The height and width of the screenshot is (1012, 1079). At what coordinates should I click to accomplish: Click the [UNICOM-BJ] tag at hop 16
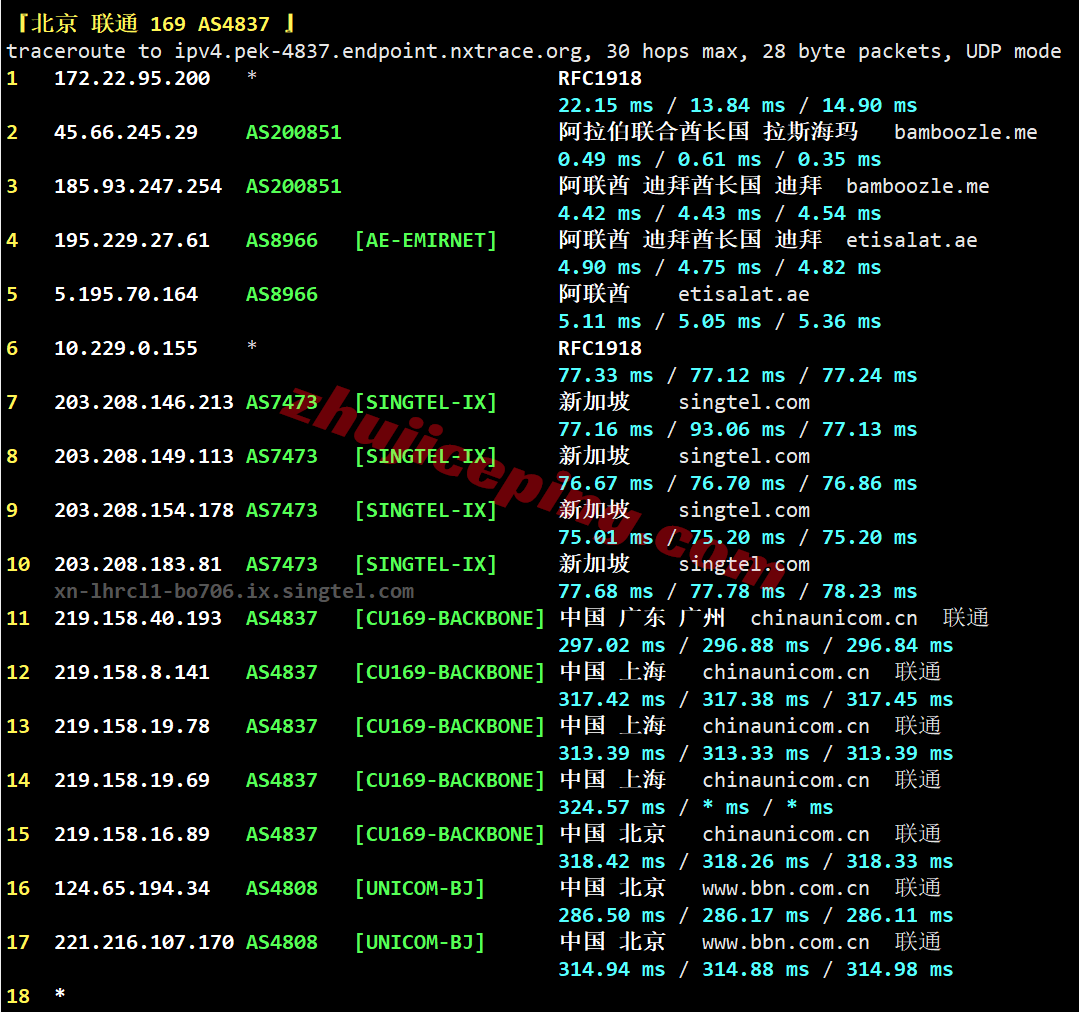click(420, 888)
